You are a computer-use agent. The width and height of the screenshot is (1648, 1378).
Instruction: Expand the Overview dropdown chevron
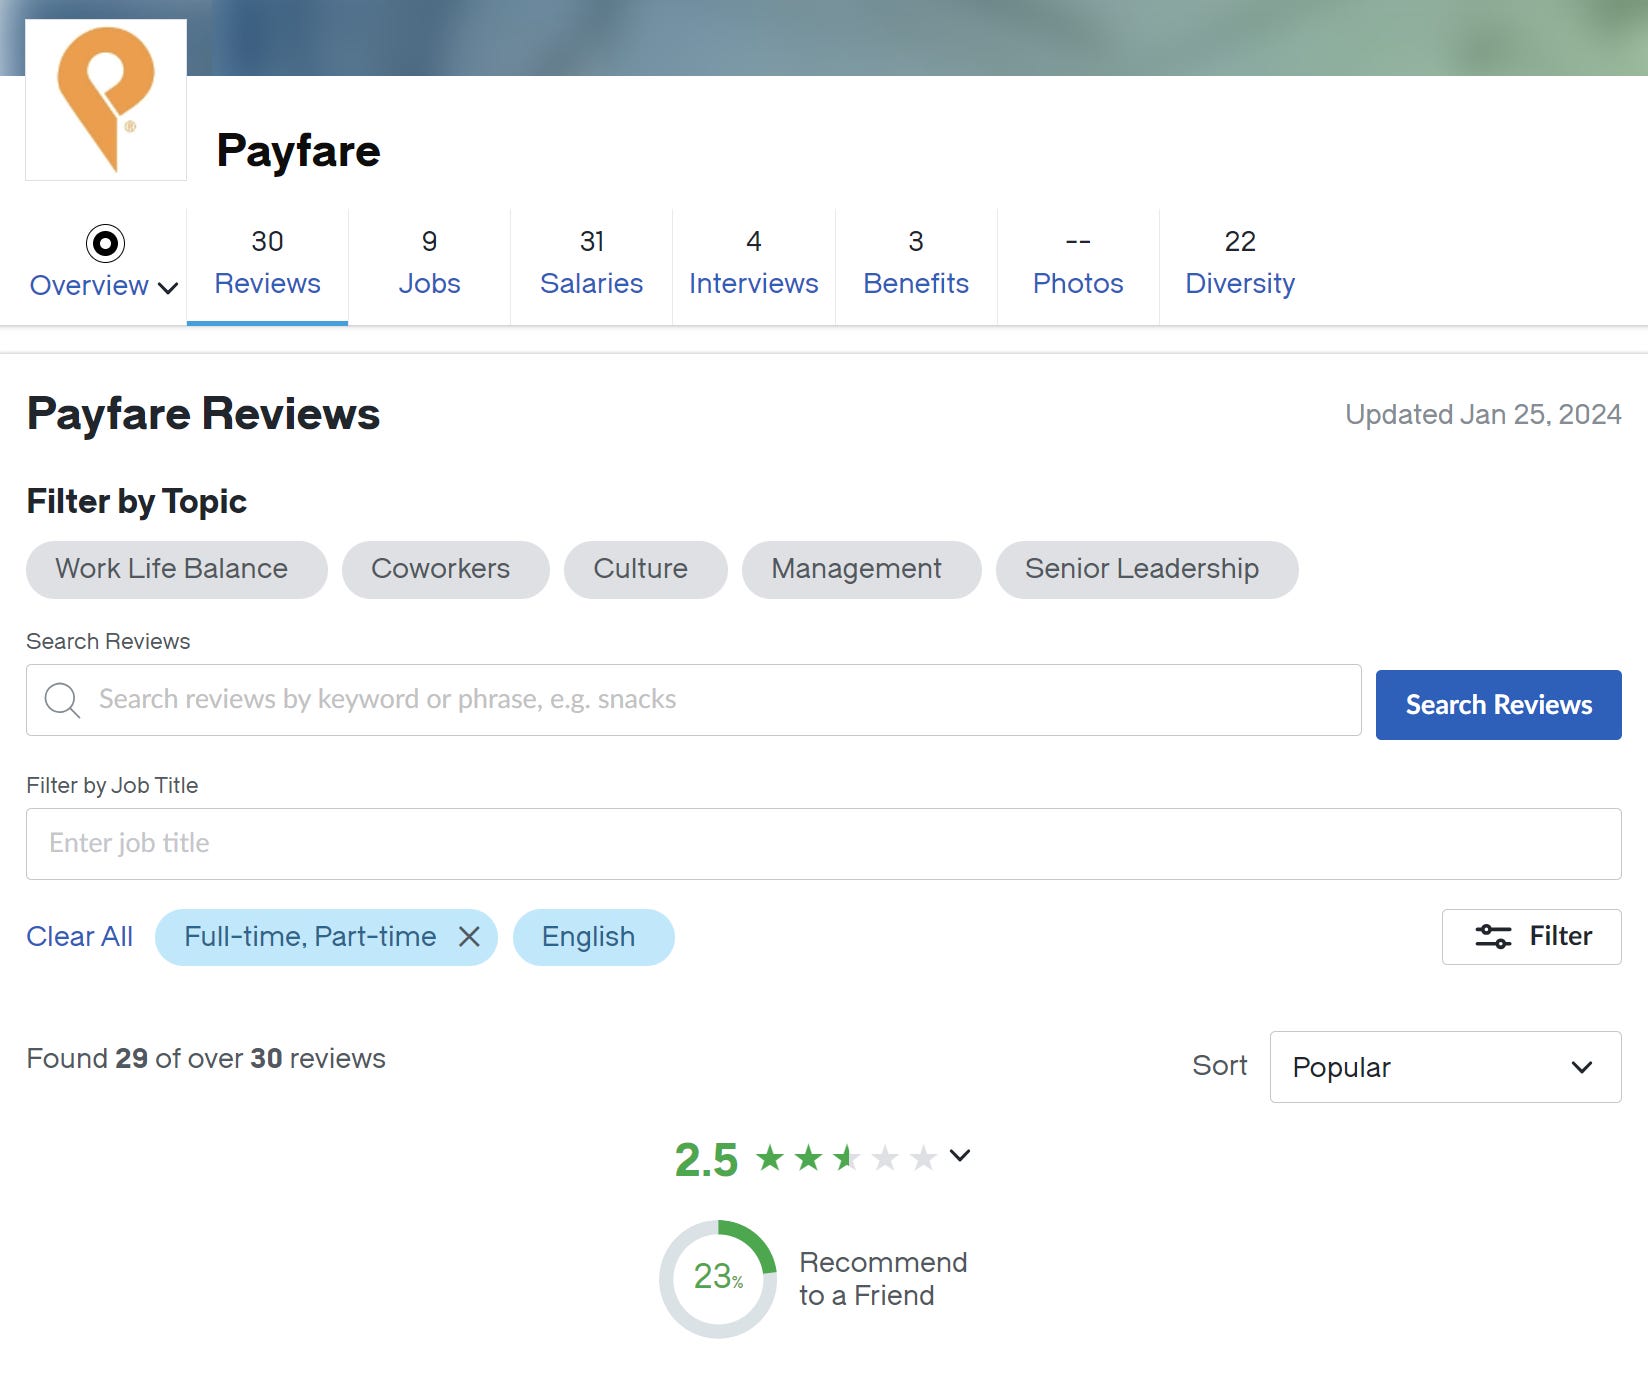click(168, 288)
